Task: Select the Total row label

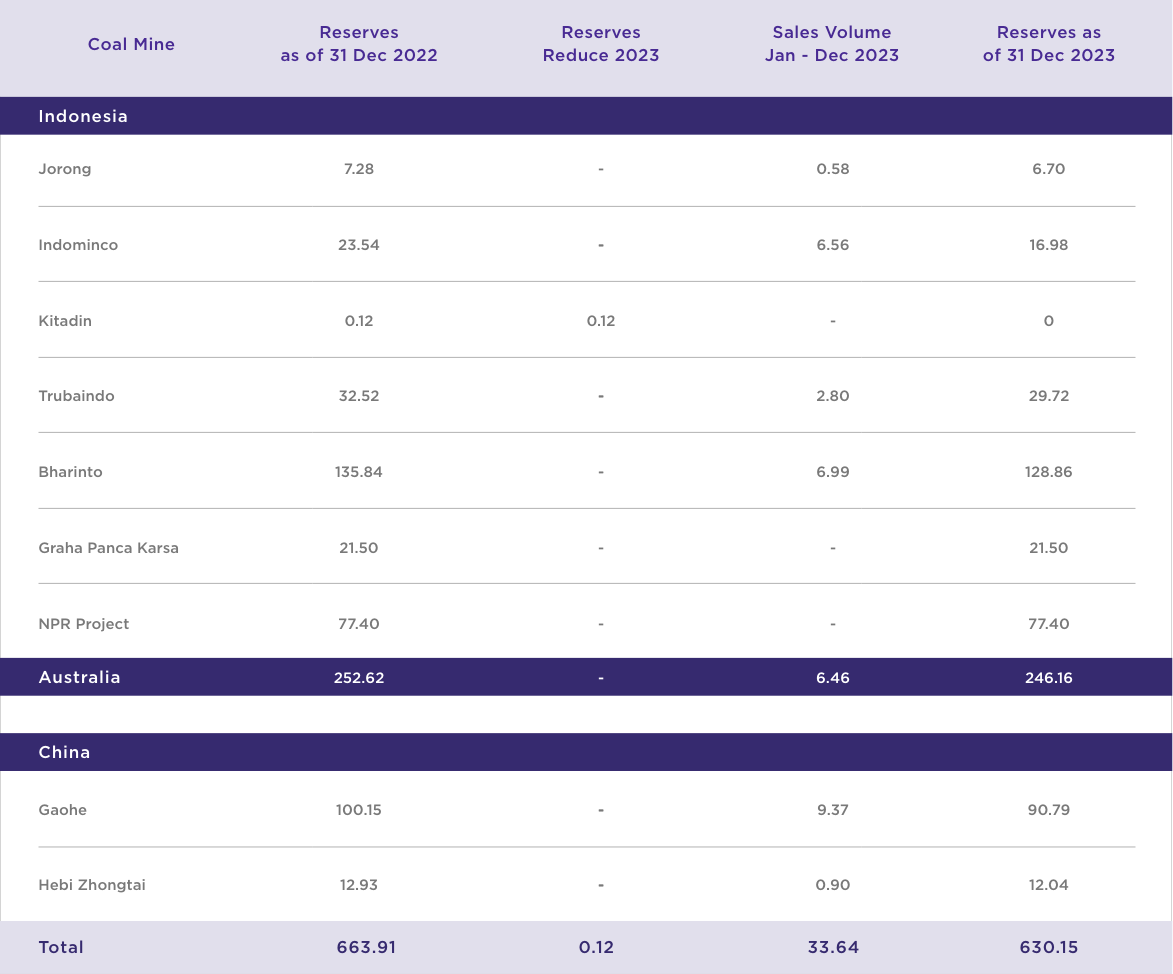Action: 61,947
